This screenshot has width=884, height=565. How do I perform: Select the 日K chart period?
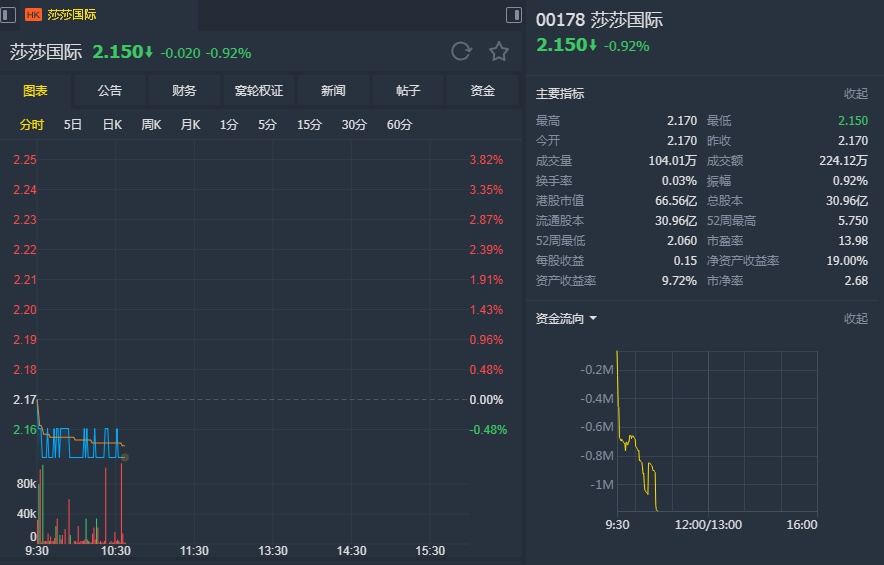tap(112, 125)
